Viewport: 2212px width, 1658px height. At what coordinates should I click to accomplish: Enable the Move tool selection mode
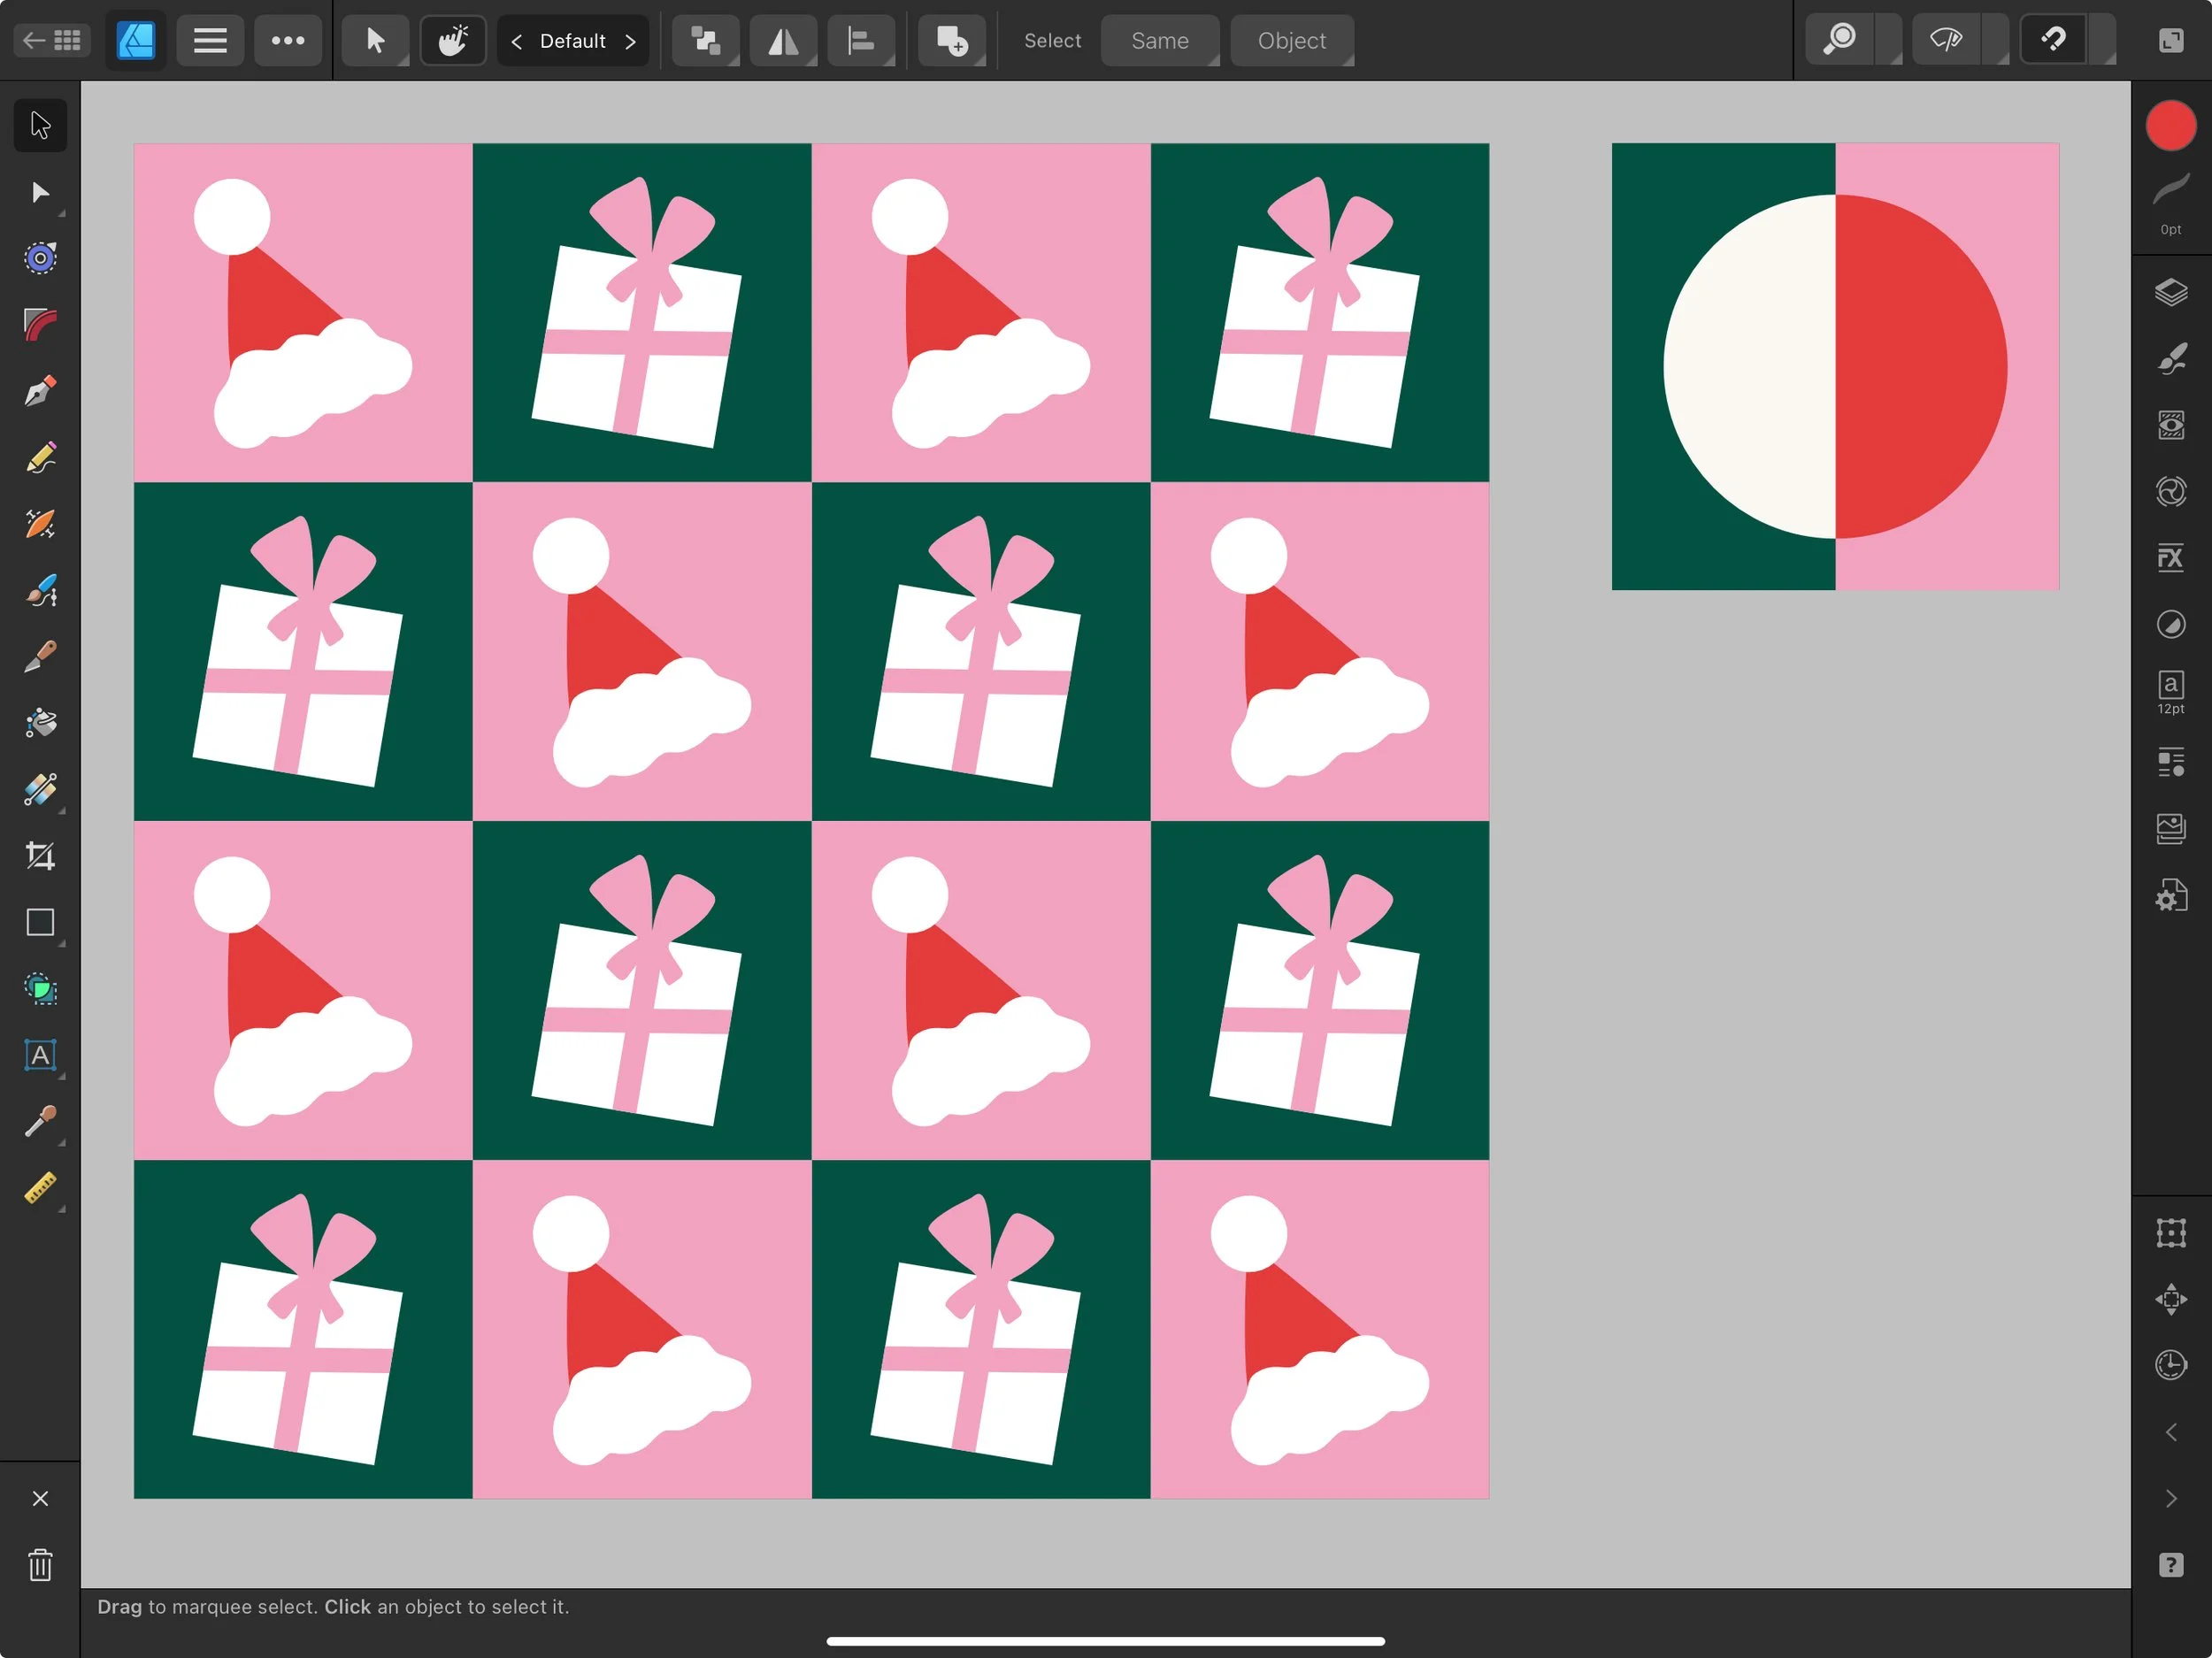click(375, 40)
